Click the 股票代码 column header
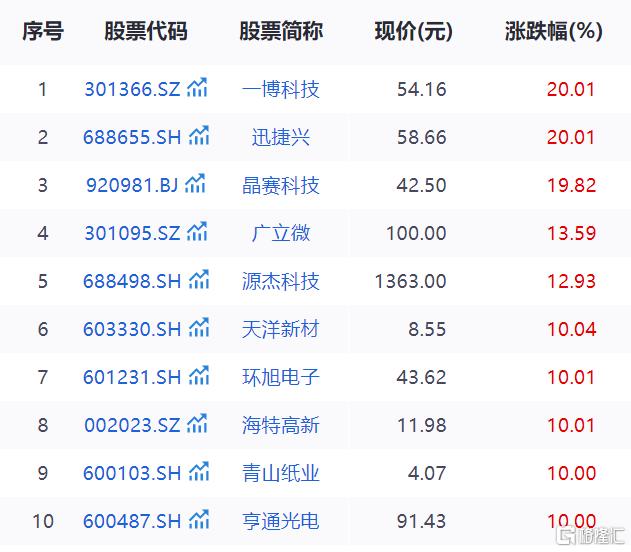Screen dimensions: 631x552 tap(146, 31)
